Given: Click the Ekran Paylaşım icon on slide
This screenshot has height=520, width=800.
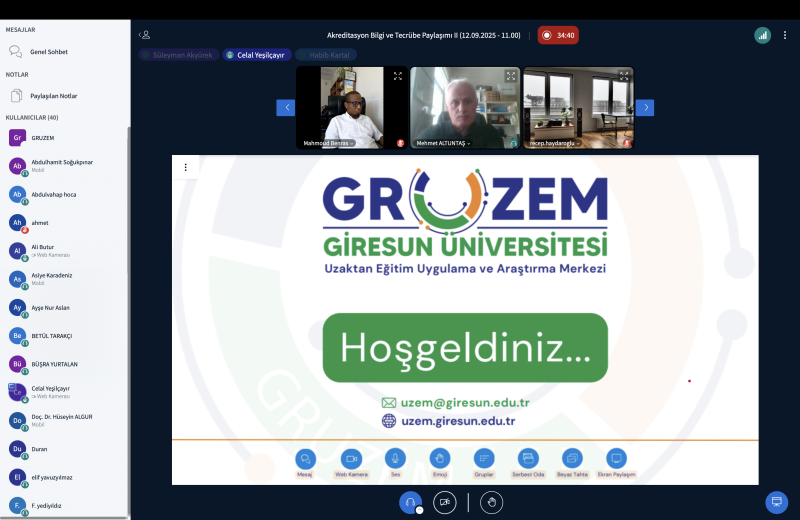Looking at the screenshot, I should pos(616,459).
